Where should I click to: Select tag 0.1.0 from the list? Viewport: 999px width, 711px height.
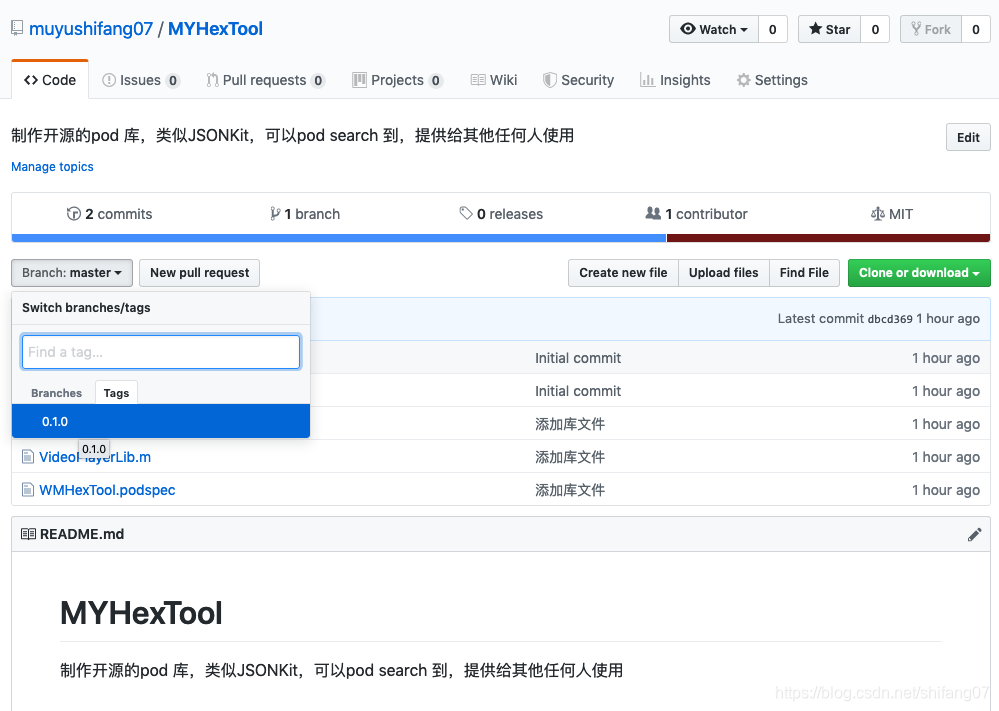[161, 421]
